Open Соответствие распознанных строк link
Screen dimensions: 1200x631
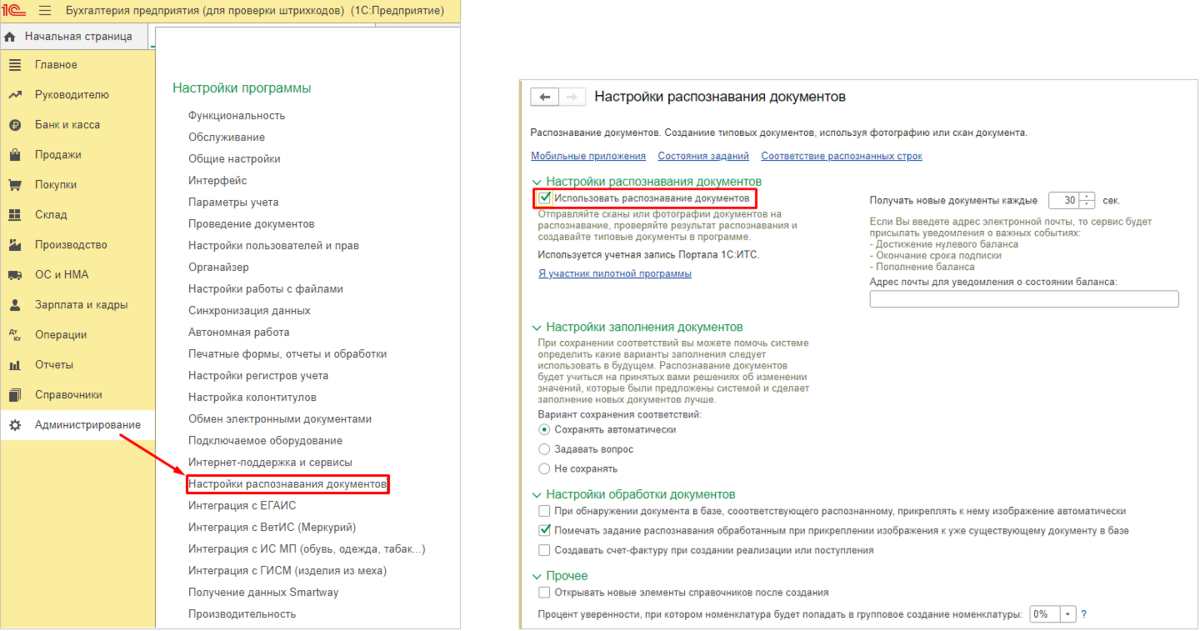click(x=841, y=156)
